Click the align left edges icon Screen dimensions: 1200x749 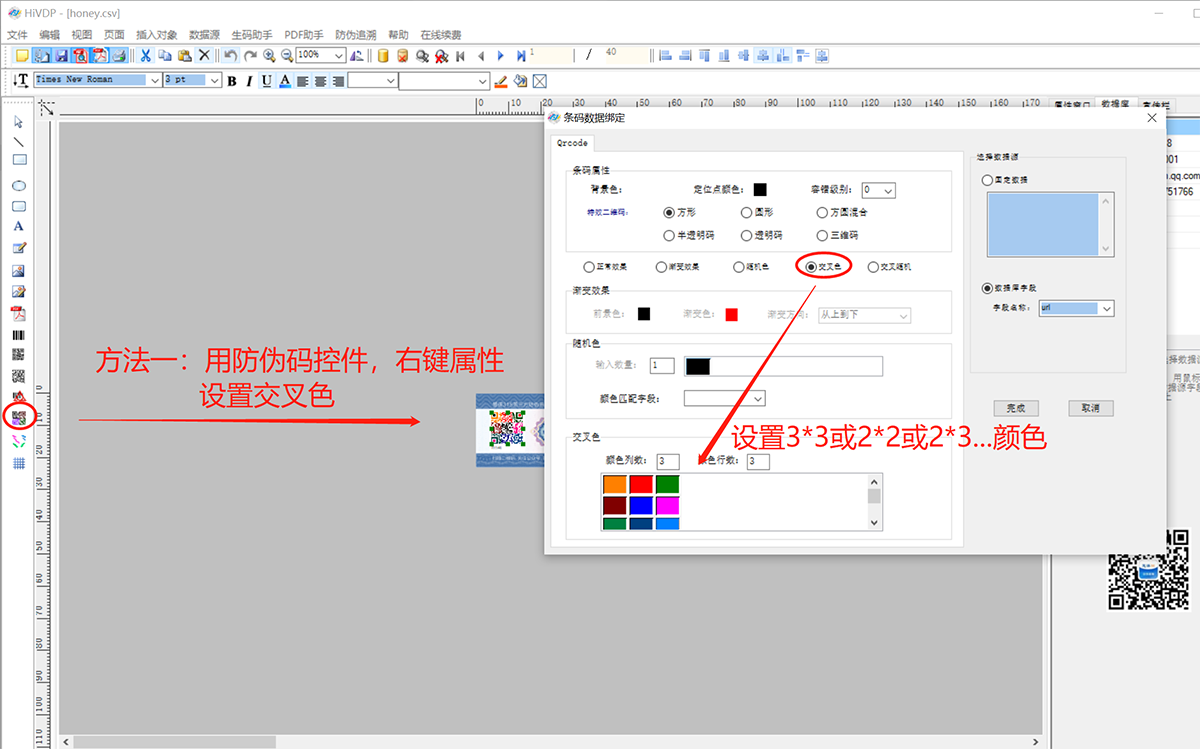666,56
